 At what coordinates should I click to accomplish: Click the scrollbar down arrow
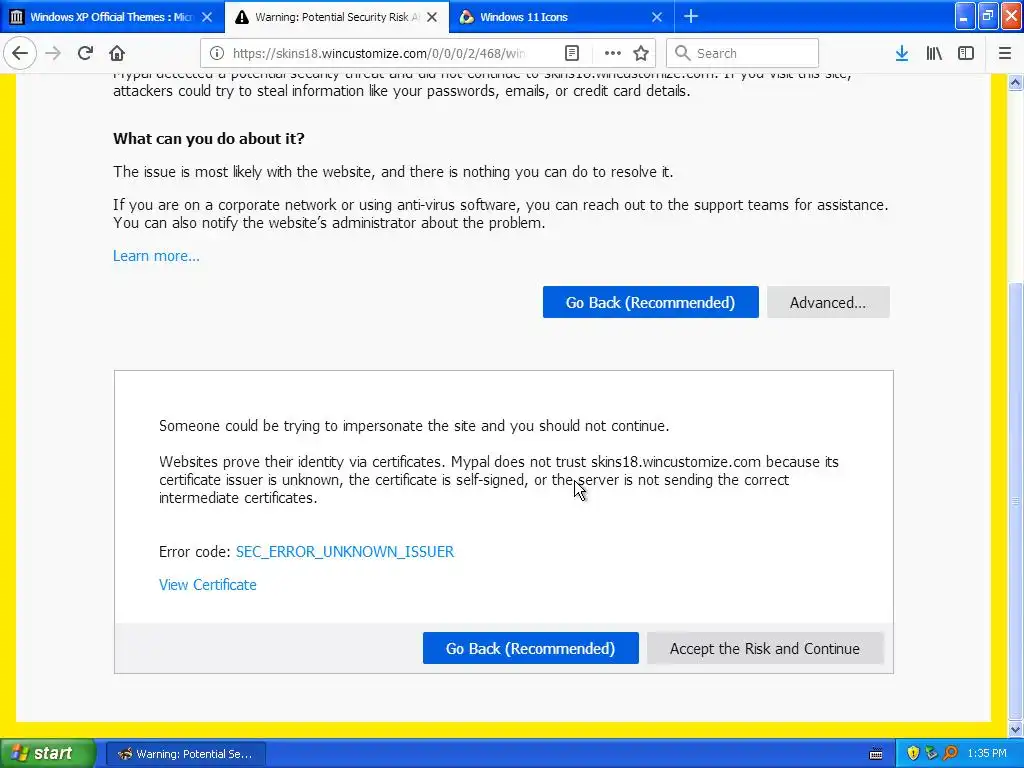[x=1016, y=729]
